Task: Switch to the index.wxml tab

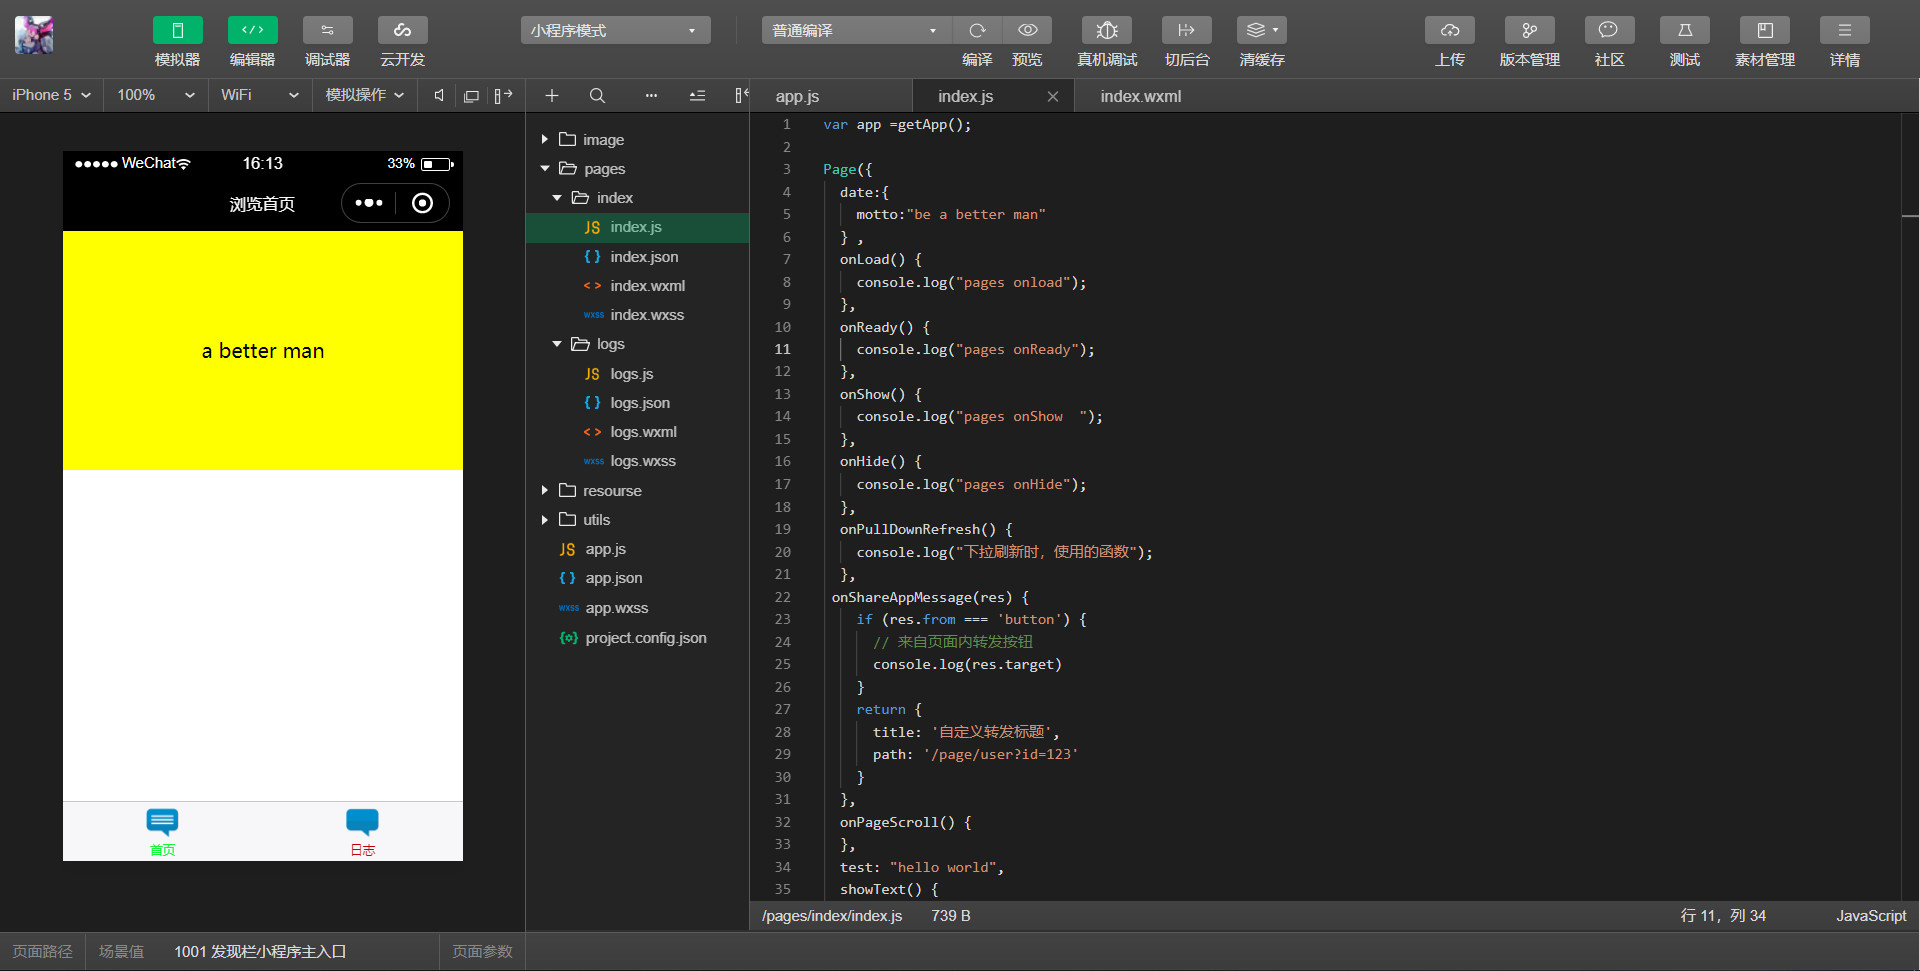Action: point(1140,97)
